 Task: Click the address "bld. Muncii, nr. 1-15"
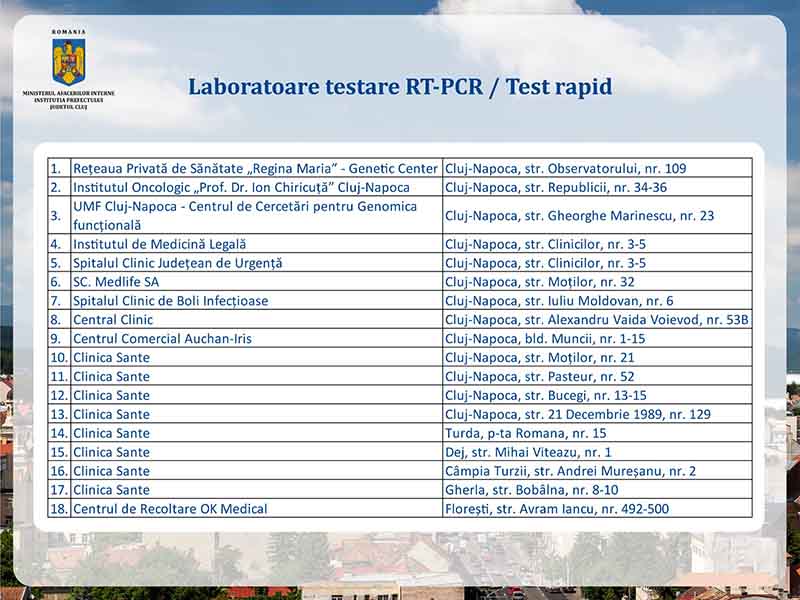[585, 339]
